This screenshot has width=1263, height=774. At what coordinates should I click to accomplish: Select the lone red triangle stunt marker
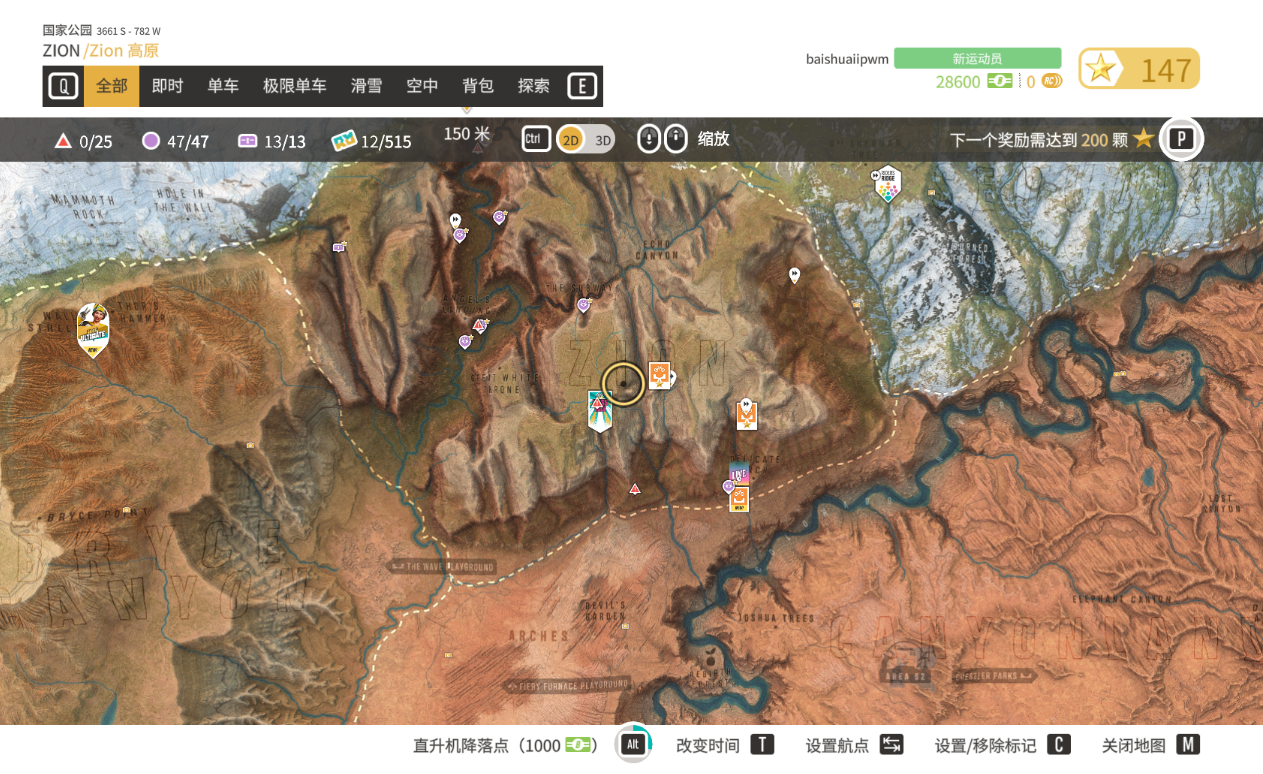pyautogui.click(x=634, y=489)
